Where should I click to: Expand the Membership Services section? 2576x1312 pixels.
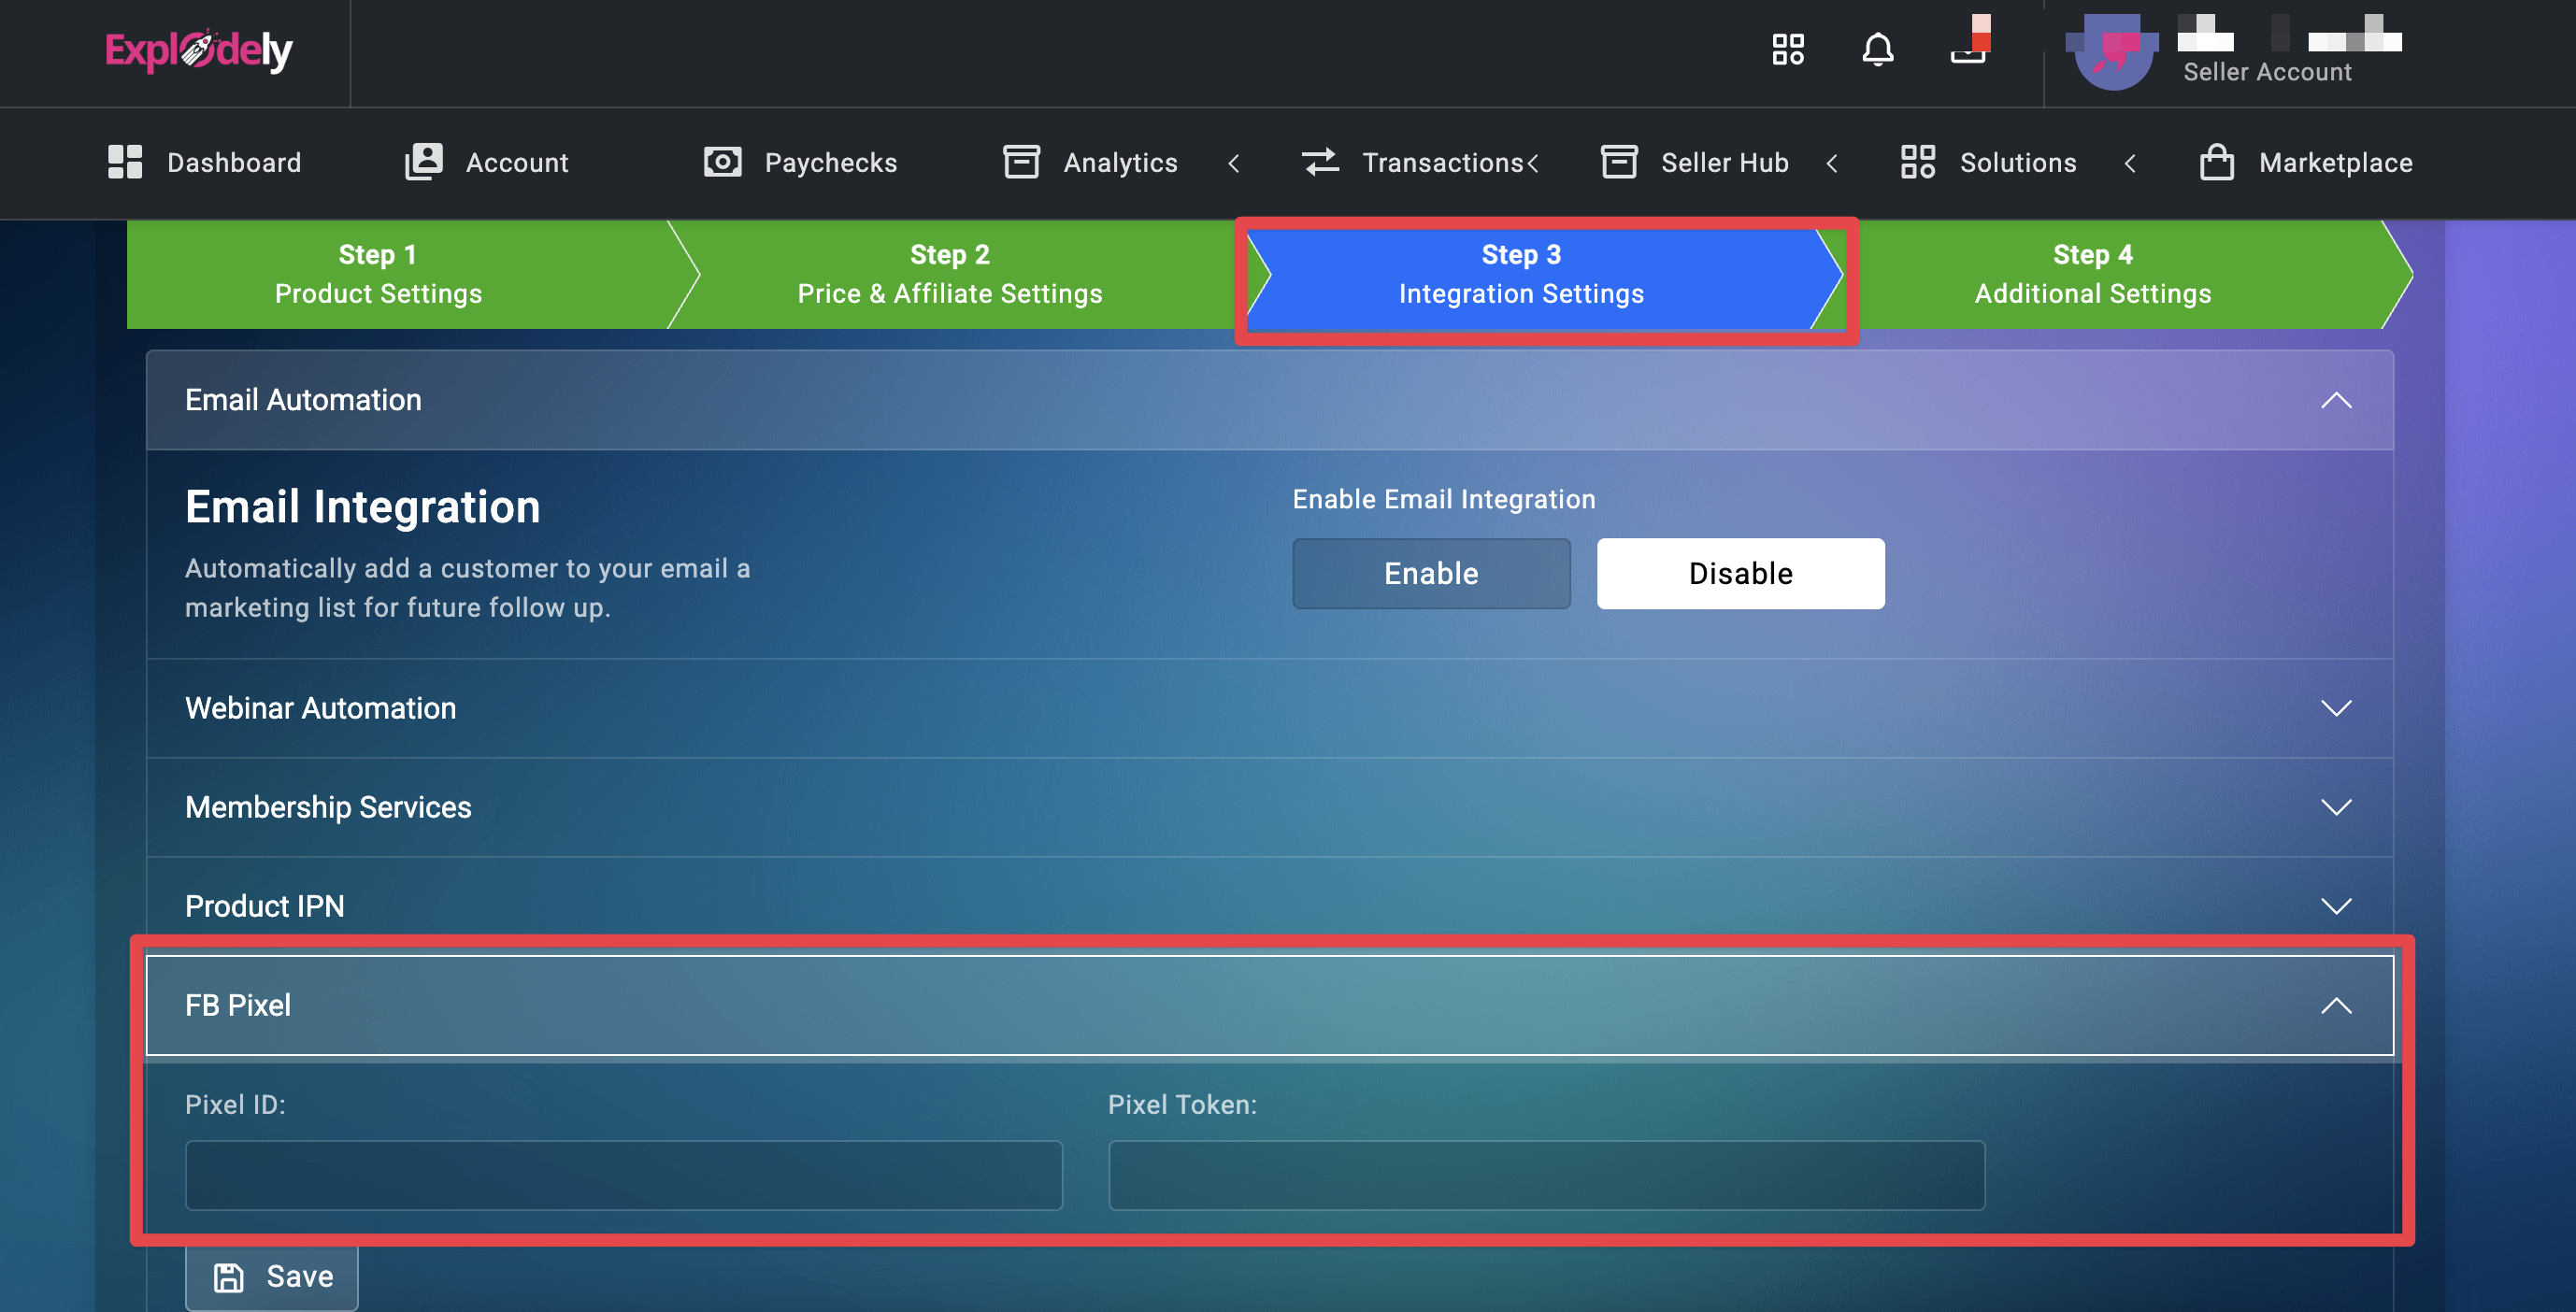pyautogui.click(x=2335, y=807)
